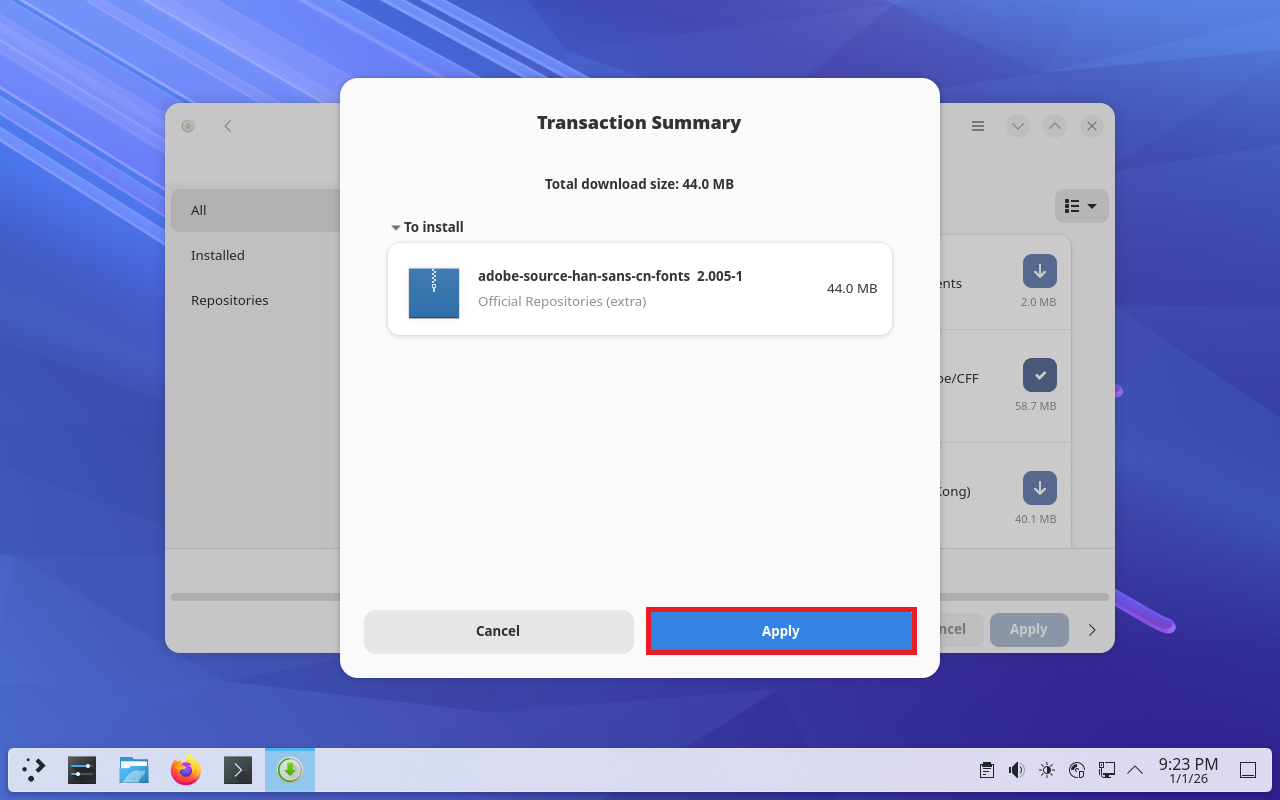
Task: Open the file manager from taskbar
Action: (134, 770)
